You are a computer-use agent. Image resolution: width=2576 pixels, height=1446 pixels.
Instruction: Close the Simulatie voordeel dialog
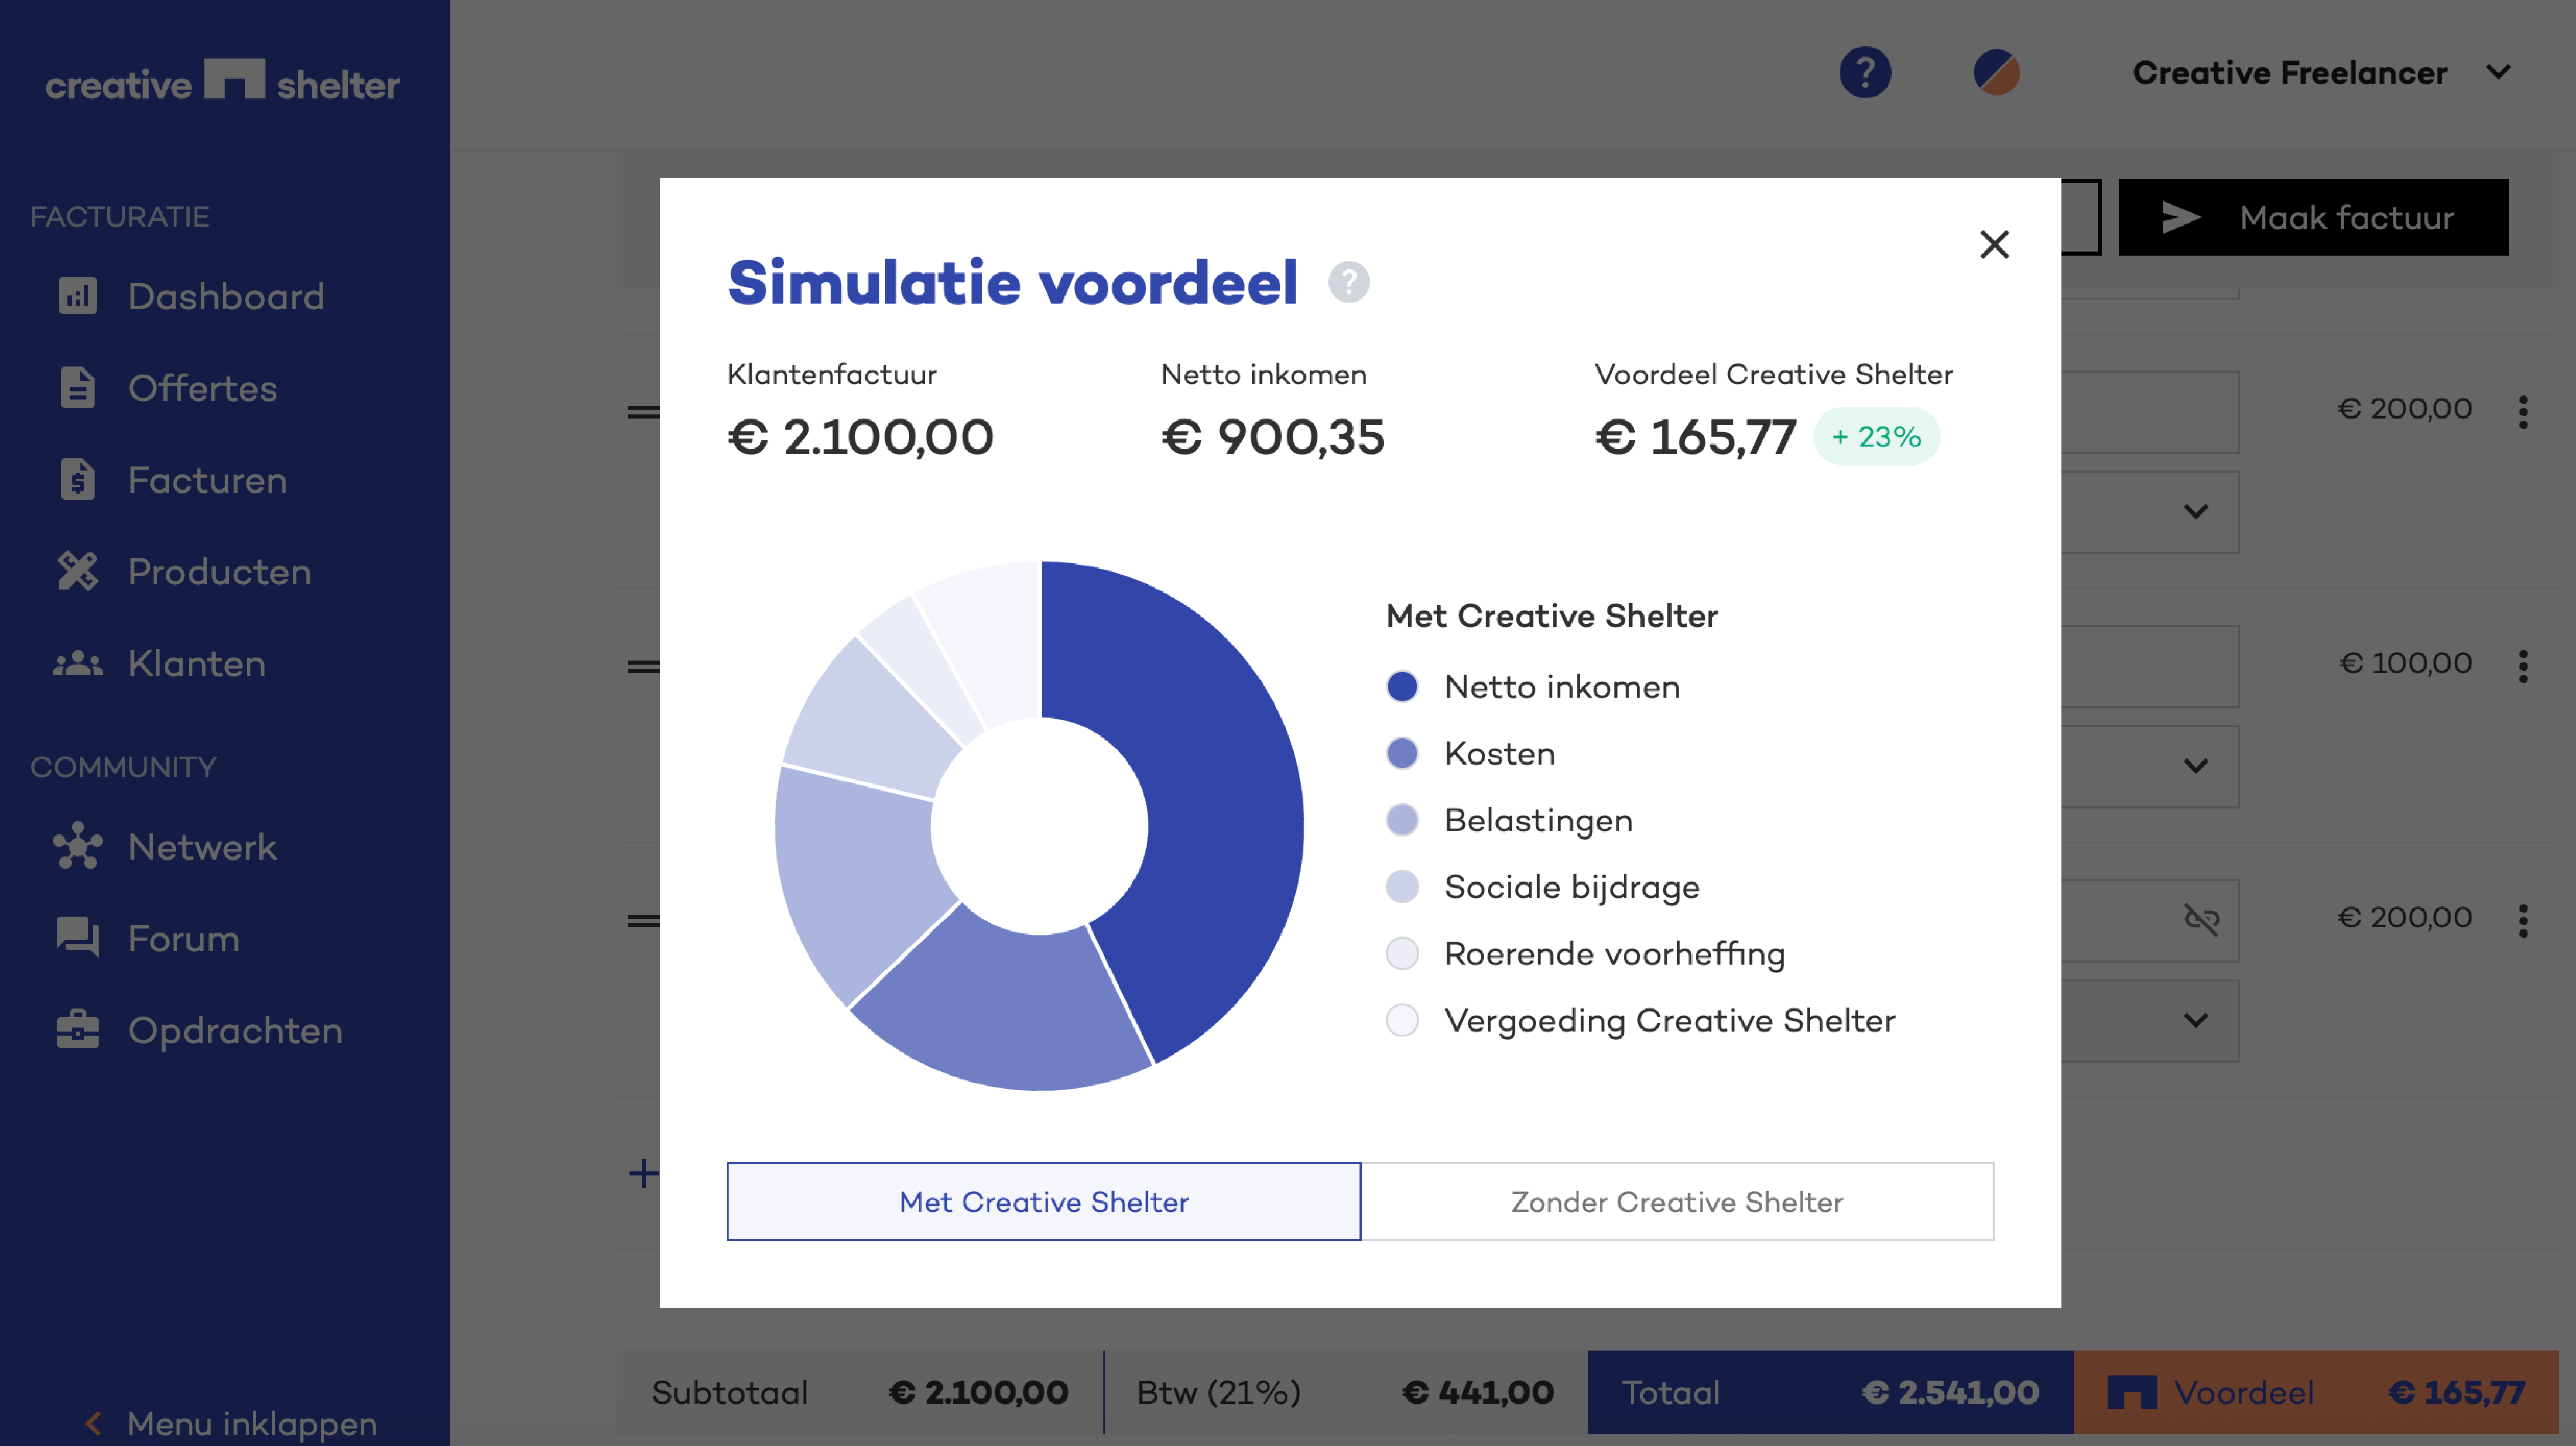1994,244
